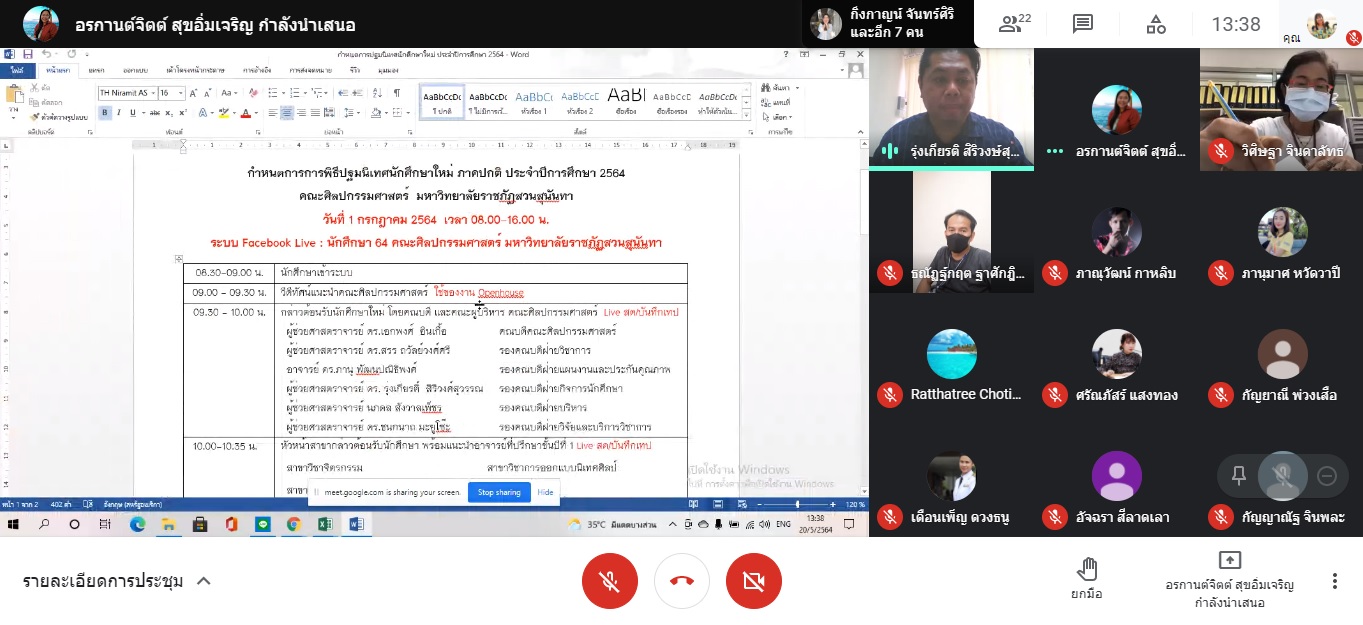Open the TH Niramit AS font dropdown
The image size is (1363, 625).
pos(126,93)
